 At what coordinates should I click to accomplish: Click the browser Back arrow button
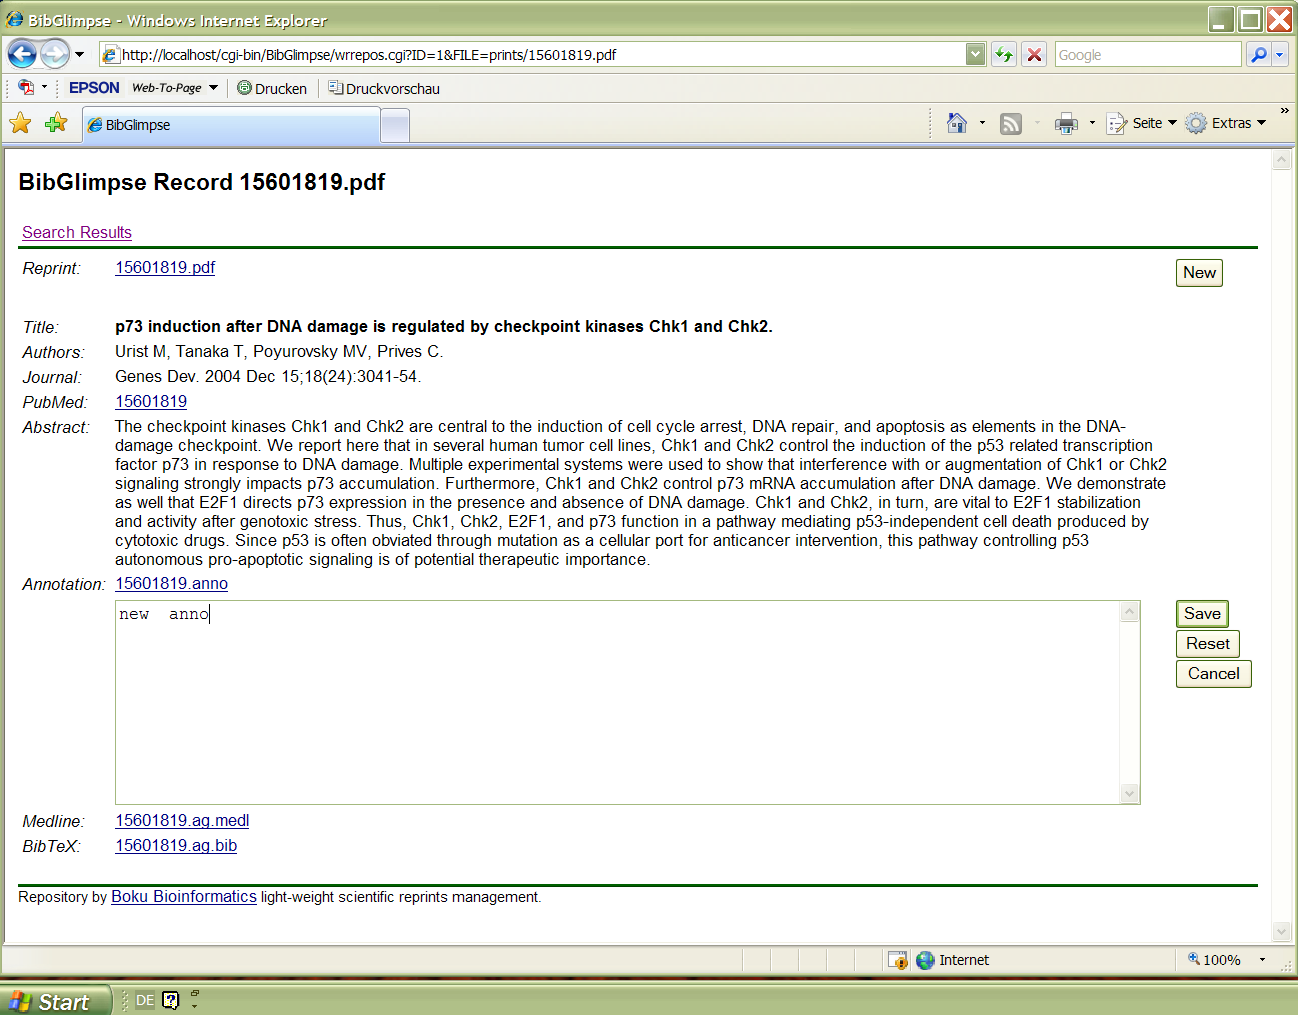click(x=22, y=54)
